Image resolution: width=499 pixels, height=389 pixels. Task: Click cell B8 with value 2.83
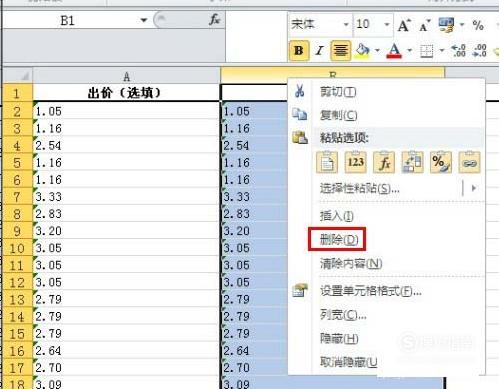[255, 214]
